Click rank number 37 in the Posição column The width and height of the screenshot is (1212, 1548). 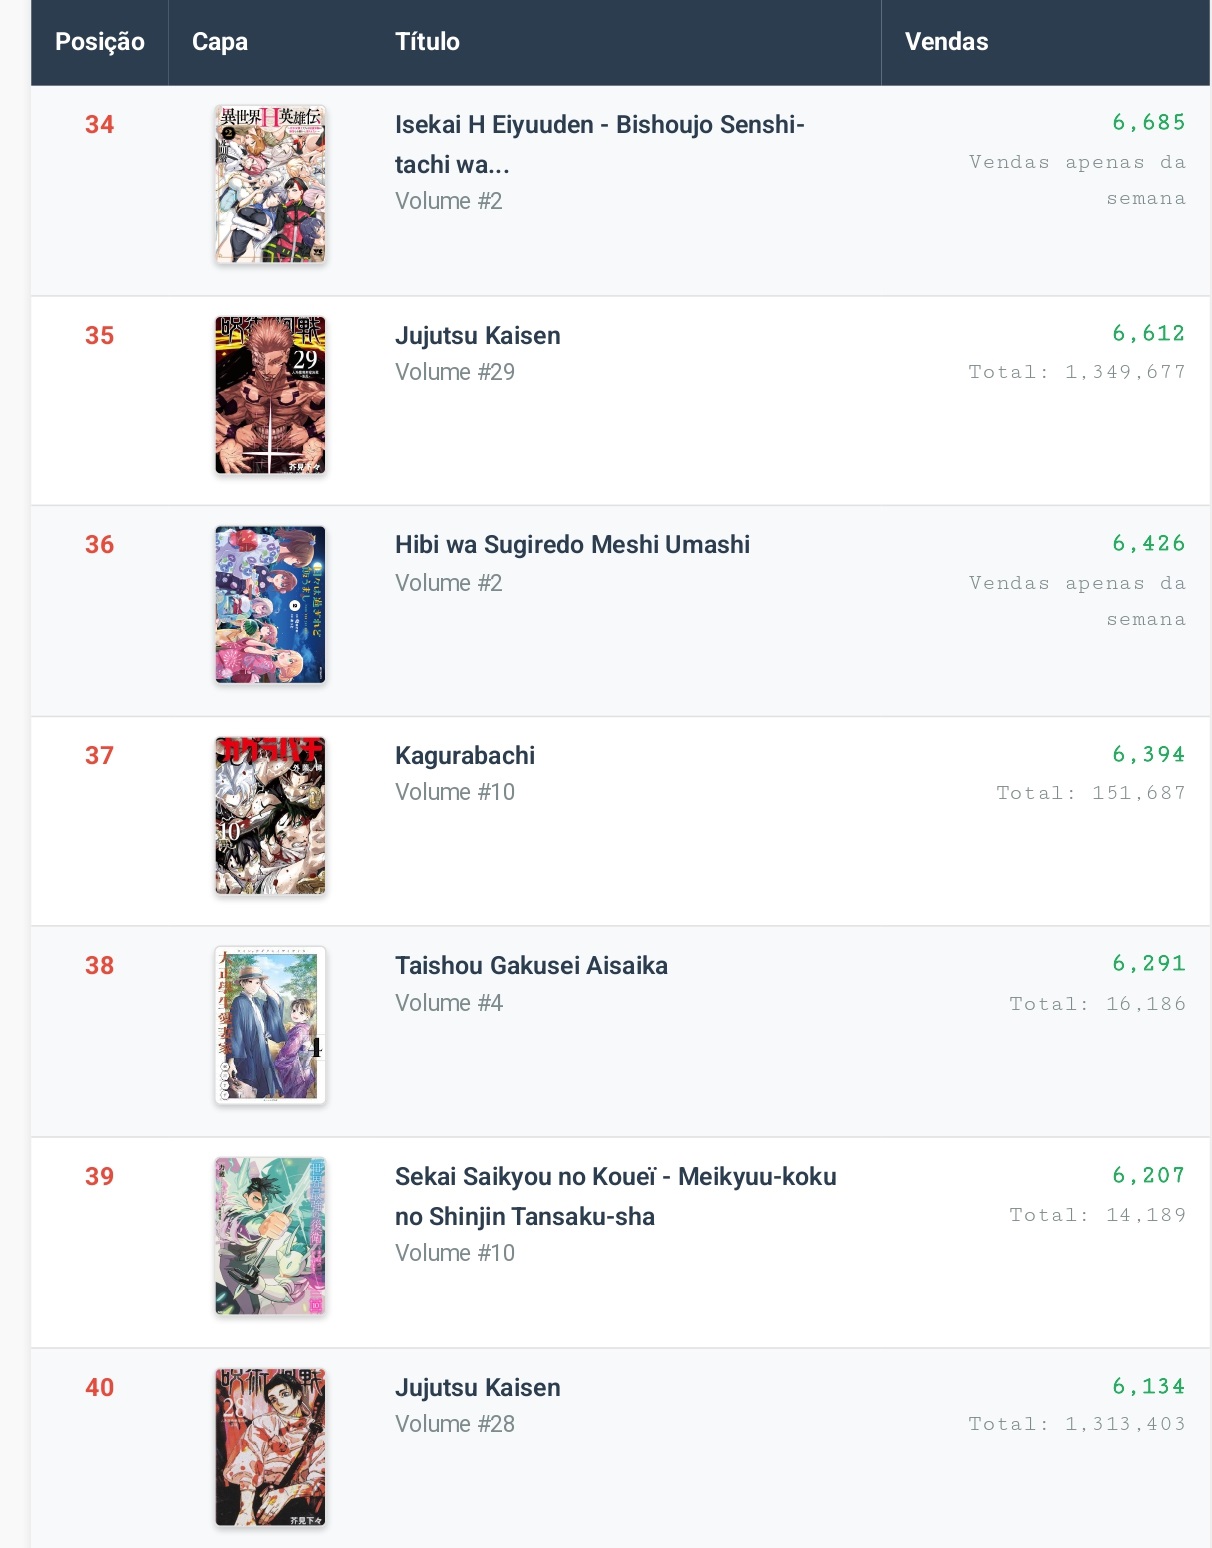99,756
